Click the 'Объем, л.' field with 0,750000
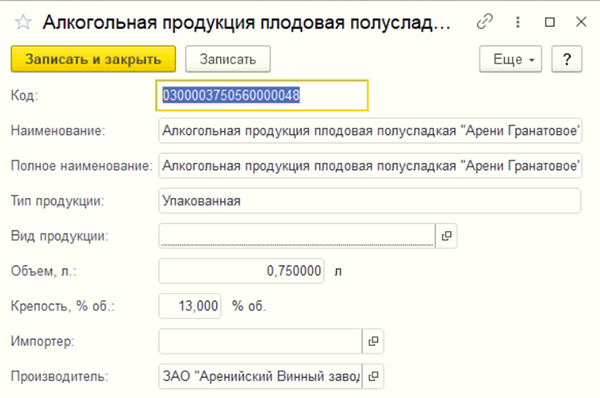This screenshot has height=398, width=600. (241, 271)
